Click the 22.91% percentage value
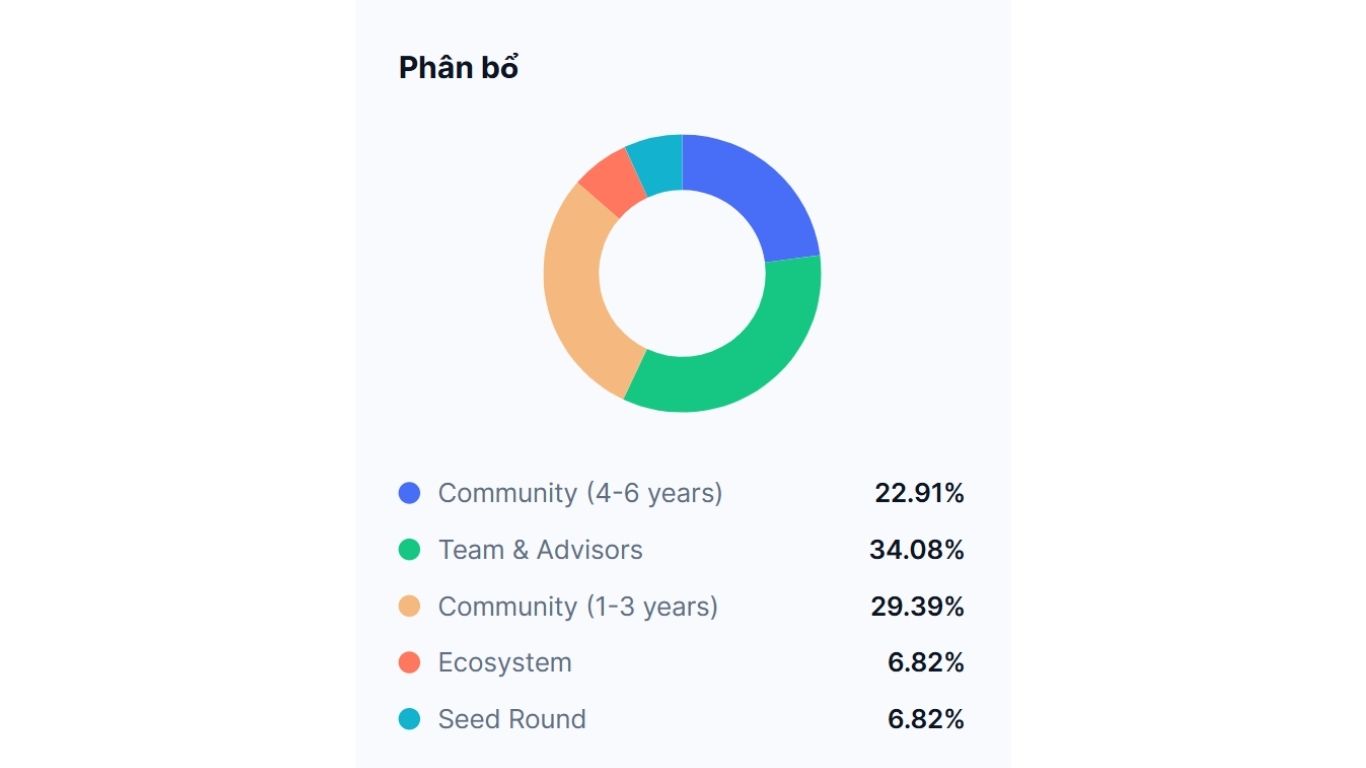 tap(919, 493)
